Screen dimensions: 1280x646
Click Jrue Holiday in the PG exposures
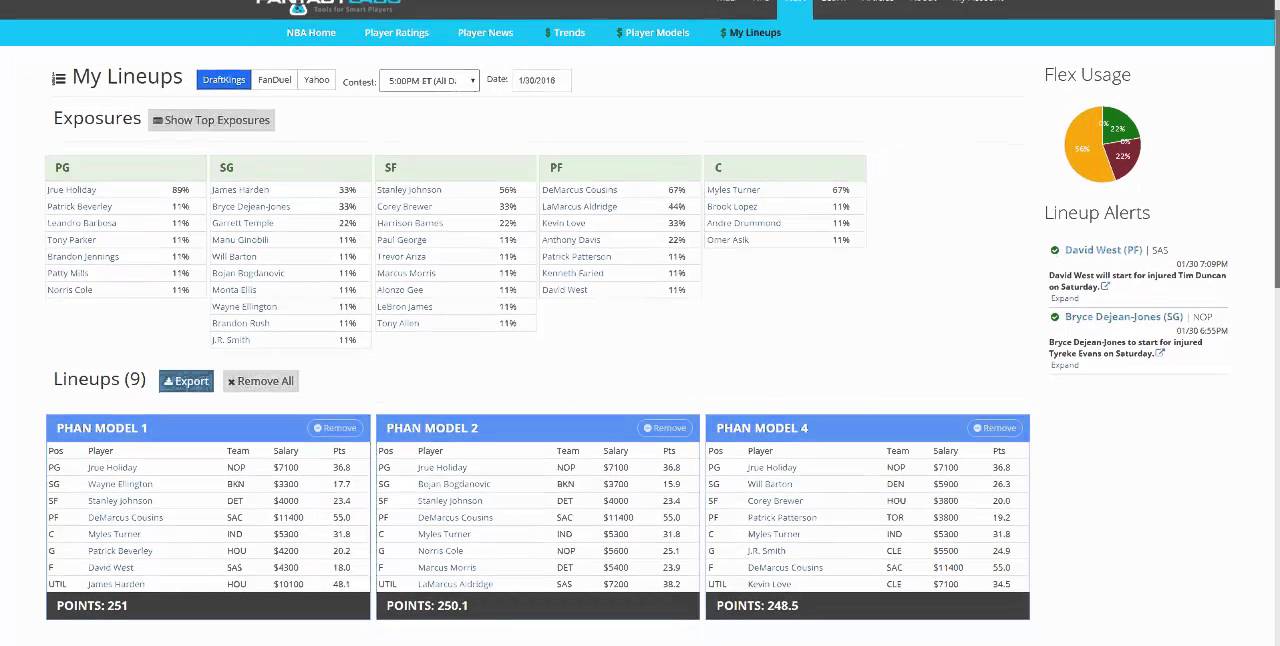click(71, 190)
